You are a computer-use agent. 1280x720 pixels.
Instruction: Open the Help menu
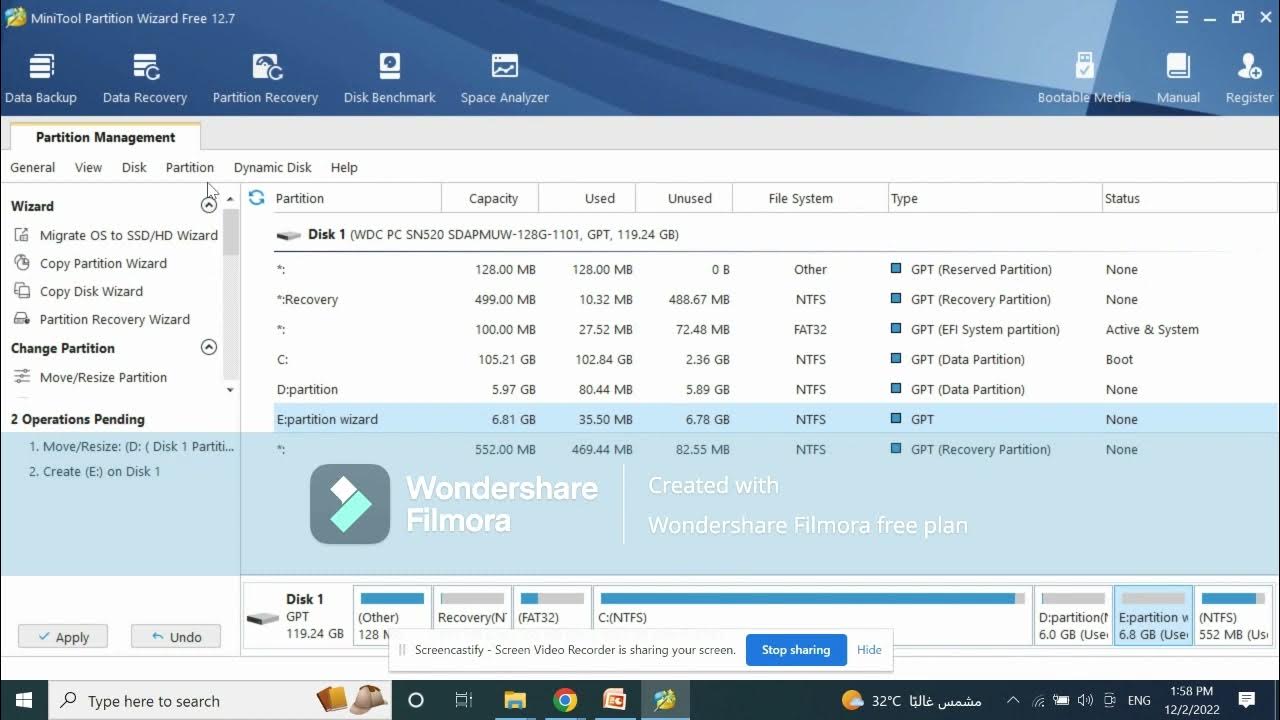pos(344,167)
